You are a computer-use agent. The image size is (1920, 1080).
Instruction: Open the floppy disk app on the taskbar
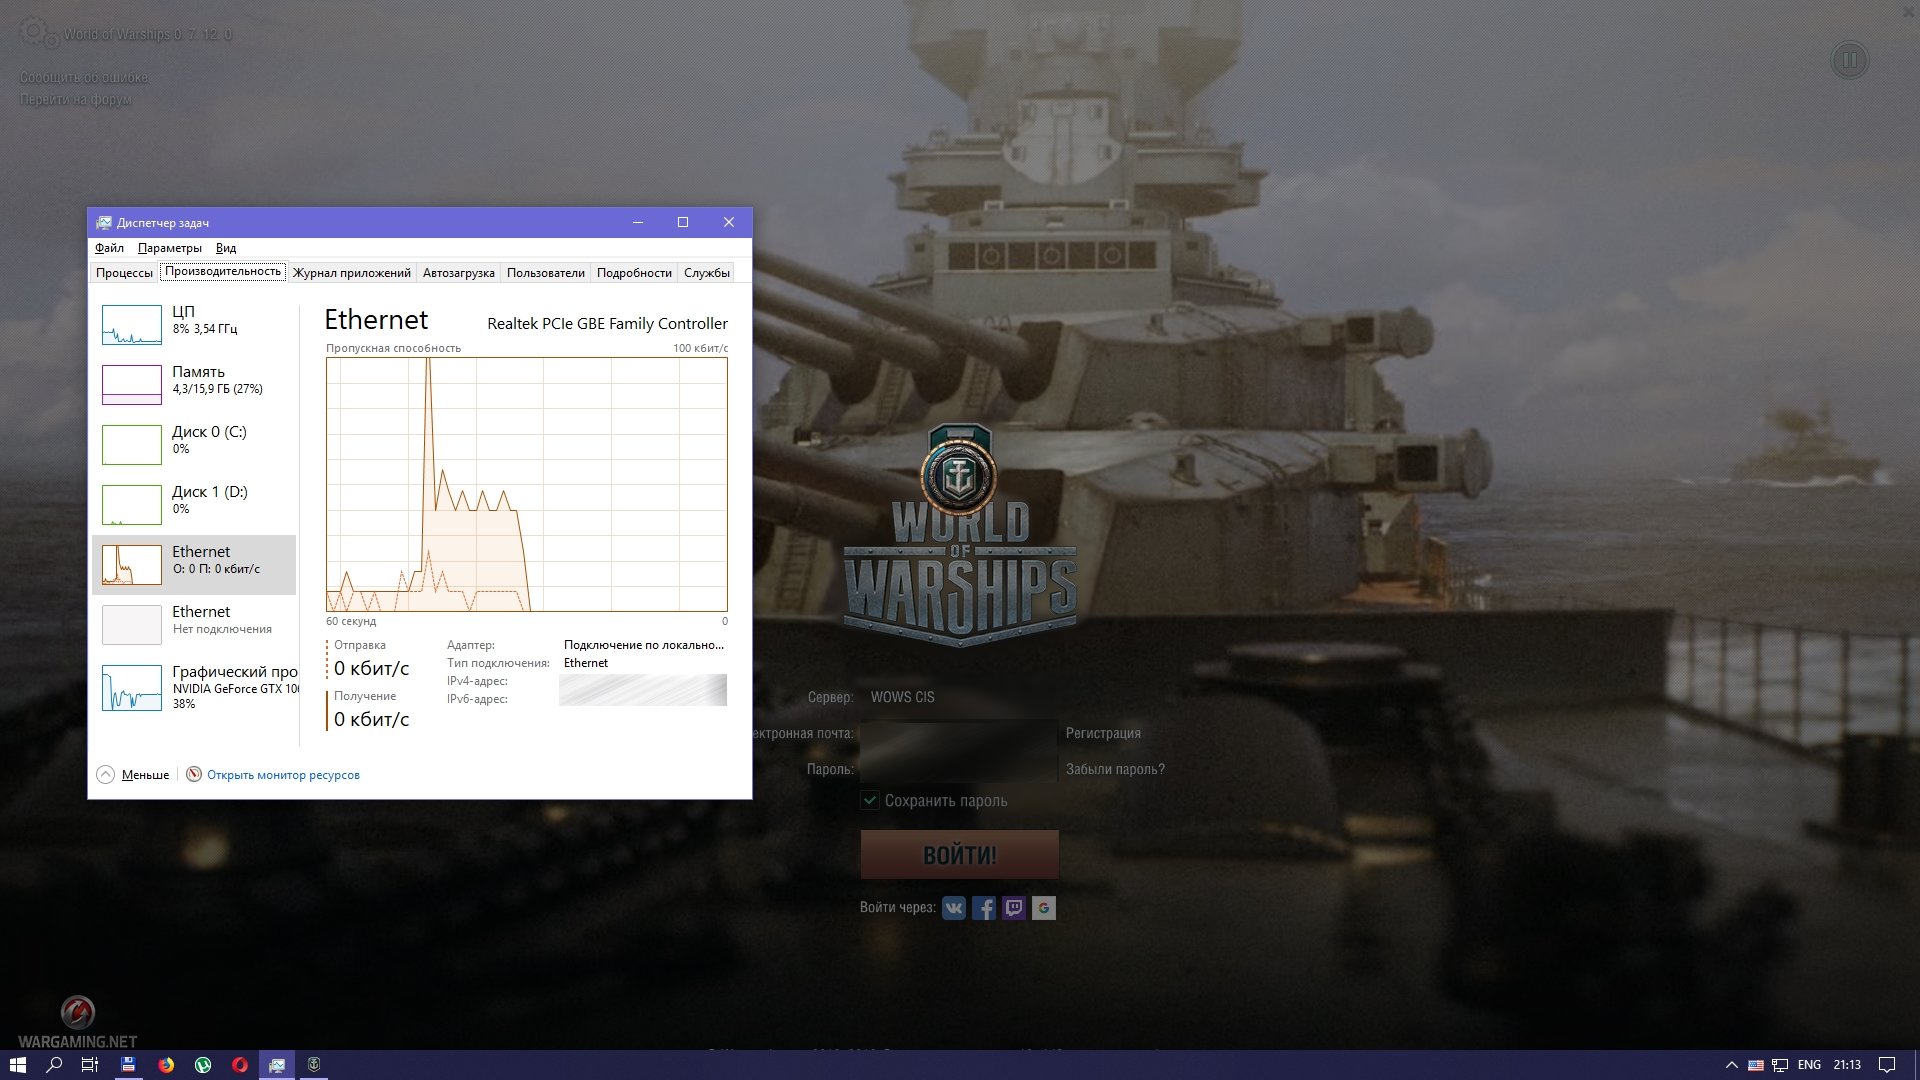point(128,1065)
